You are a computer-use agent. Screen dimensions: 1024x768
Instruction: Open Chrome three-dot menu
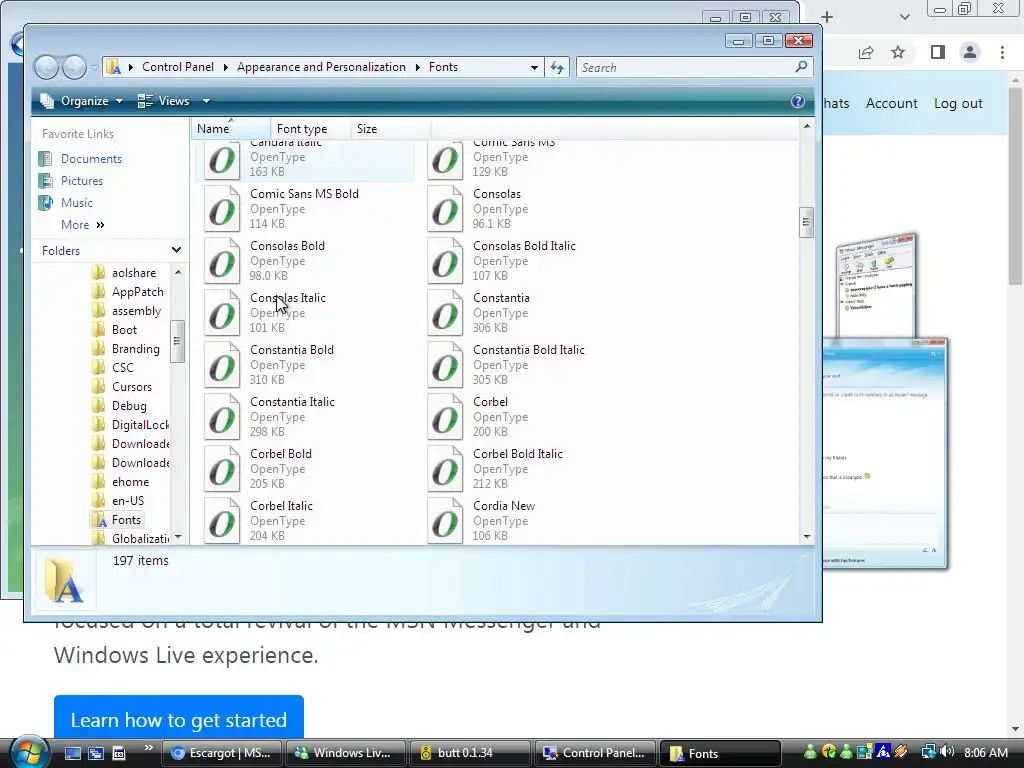[1002, 52]
